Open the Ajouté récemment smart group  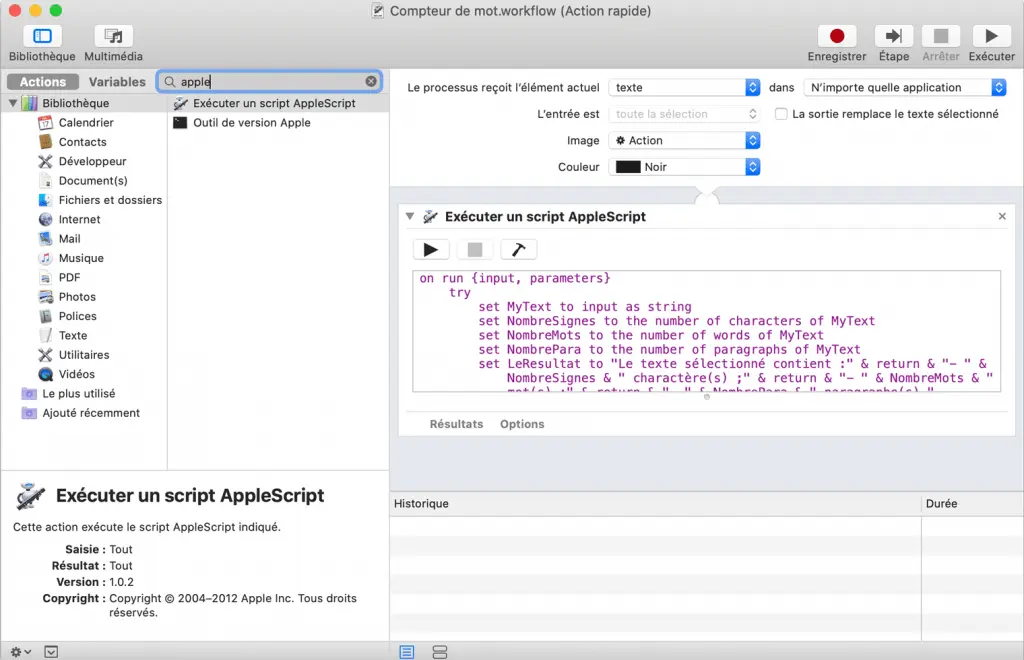pyautogui.click(x=91, y=413)
